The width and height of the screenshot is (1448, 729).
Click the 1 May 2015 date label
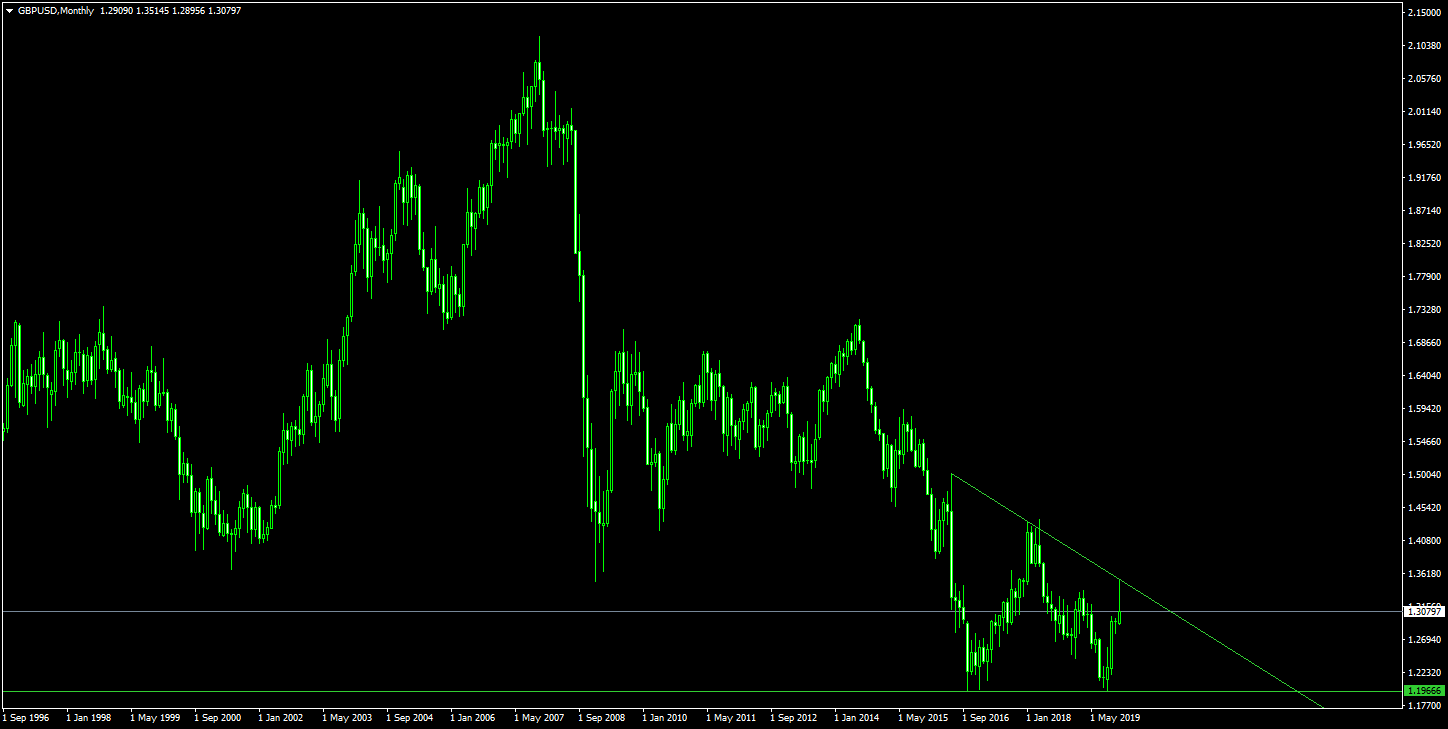923,718
